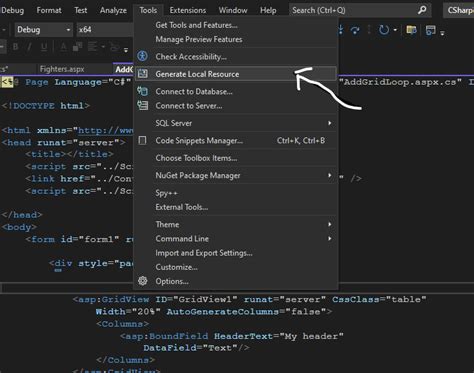Click the search magnifier icon

[x=422, y=10]
